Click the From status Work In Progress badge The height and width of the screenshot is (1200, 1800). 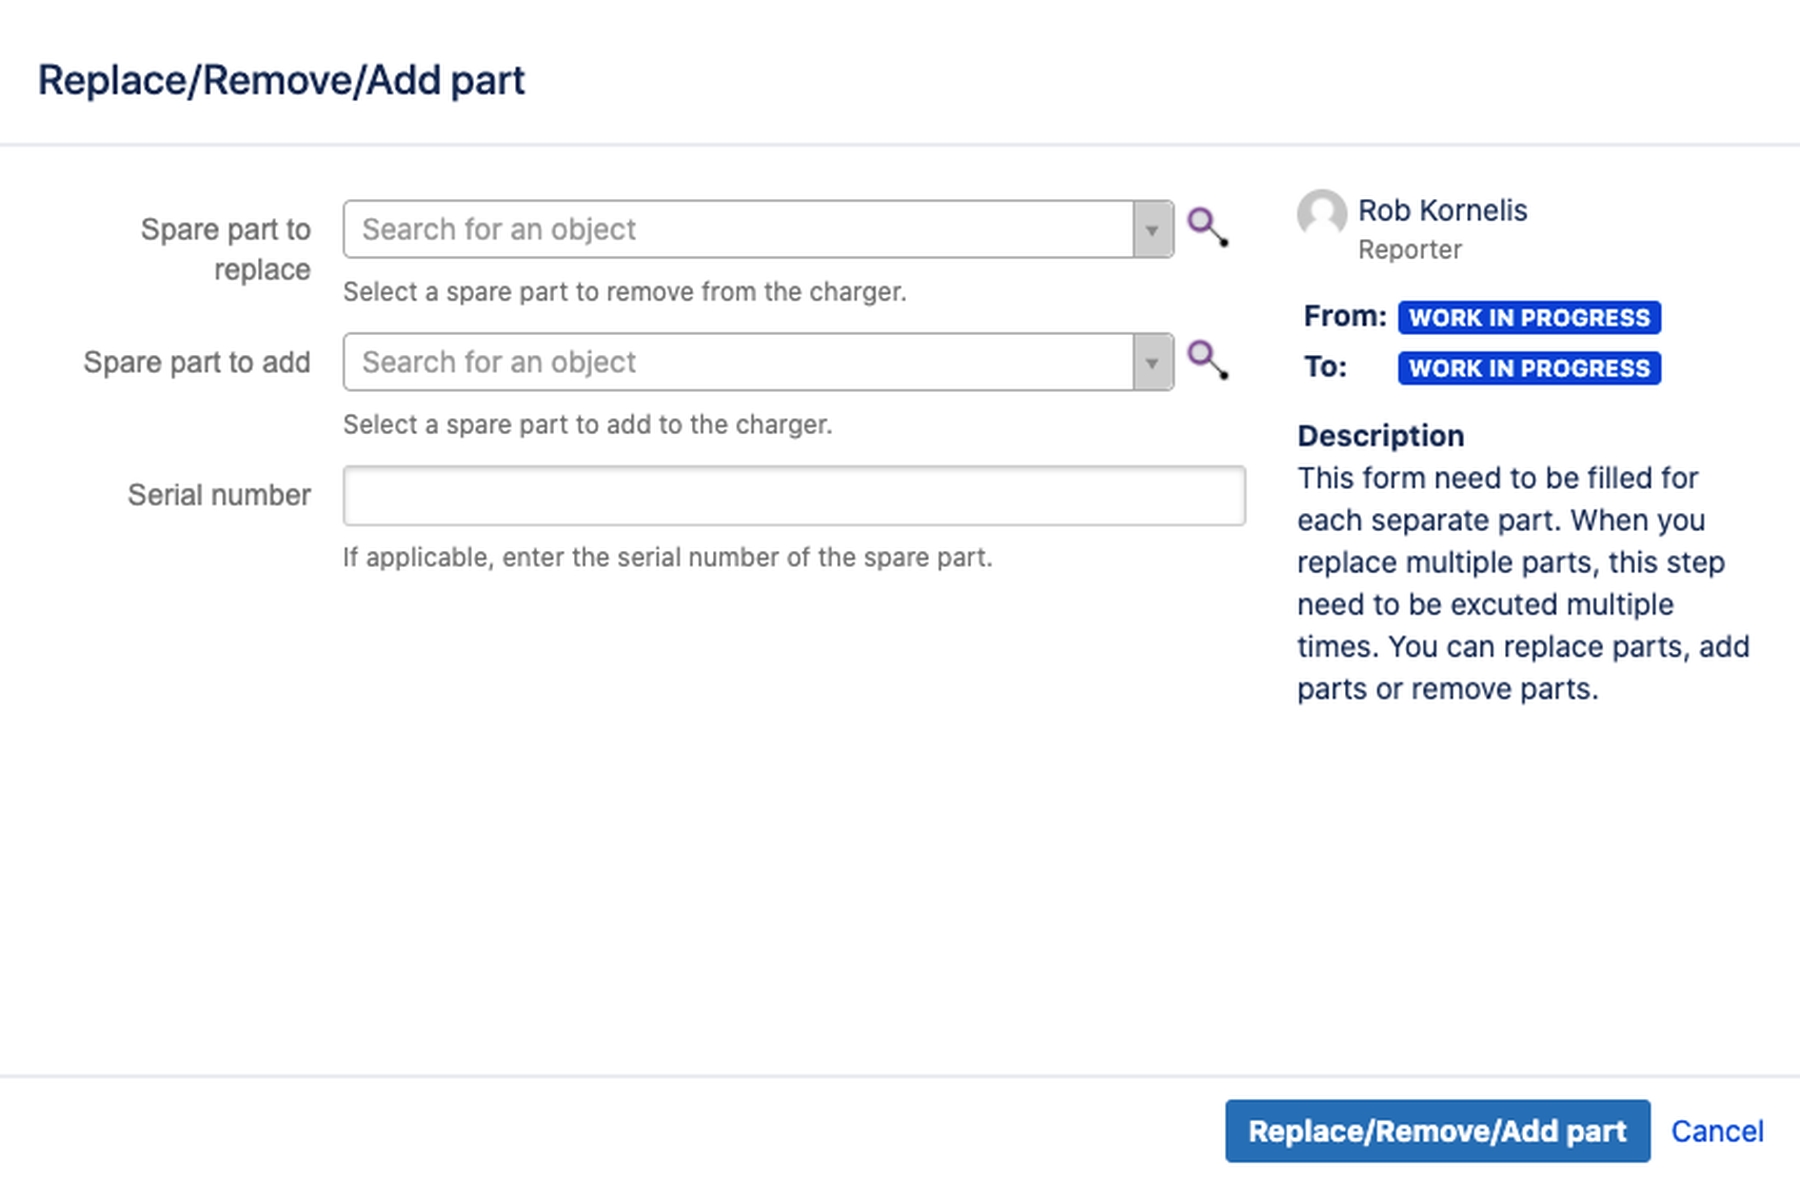point(1528,318)
